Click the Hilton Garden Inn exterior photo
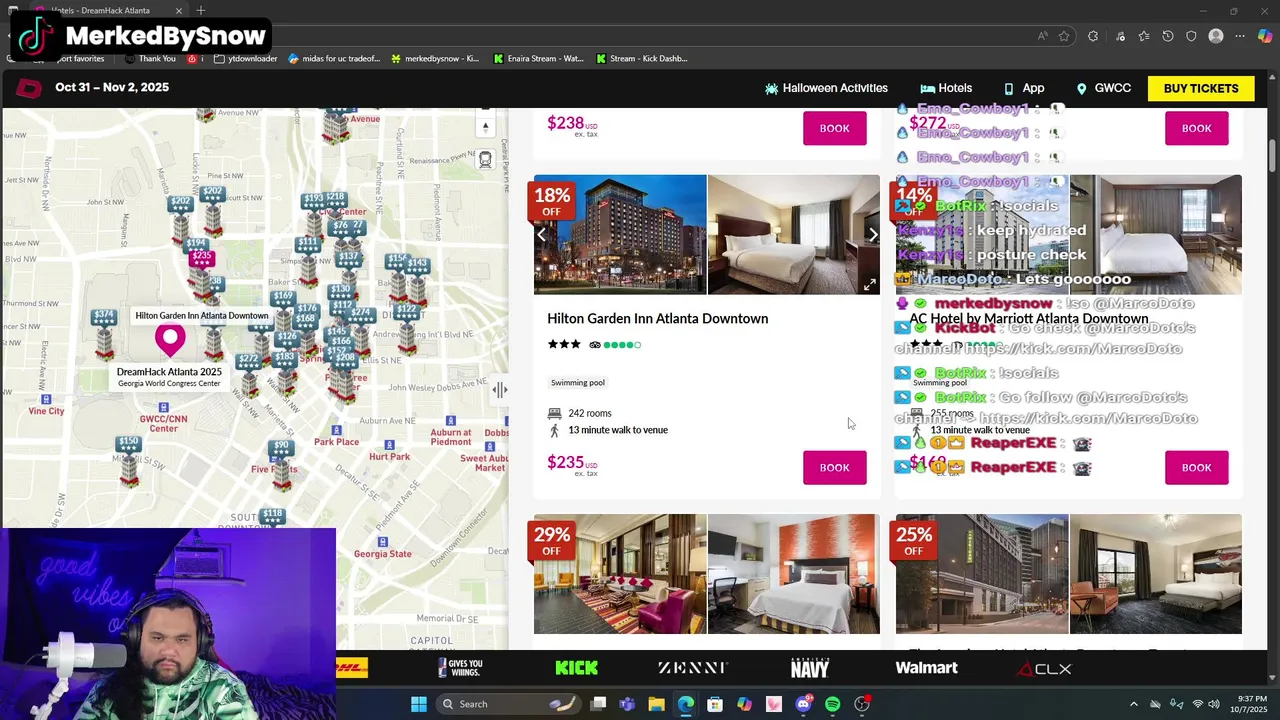The image size is (1280, 720). (x=620, y=235)
